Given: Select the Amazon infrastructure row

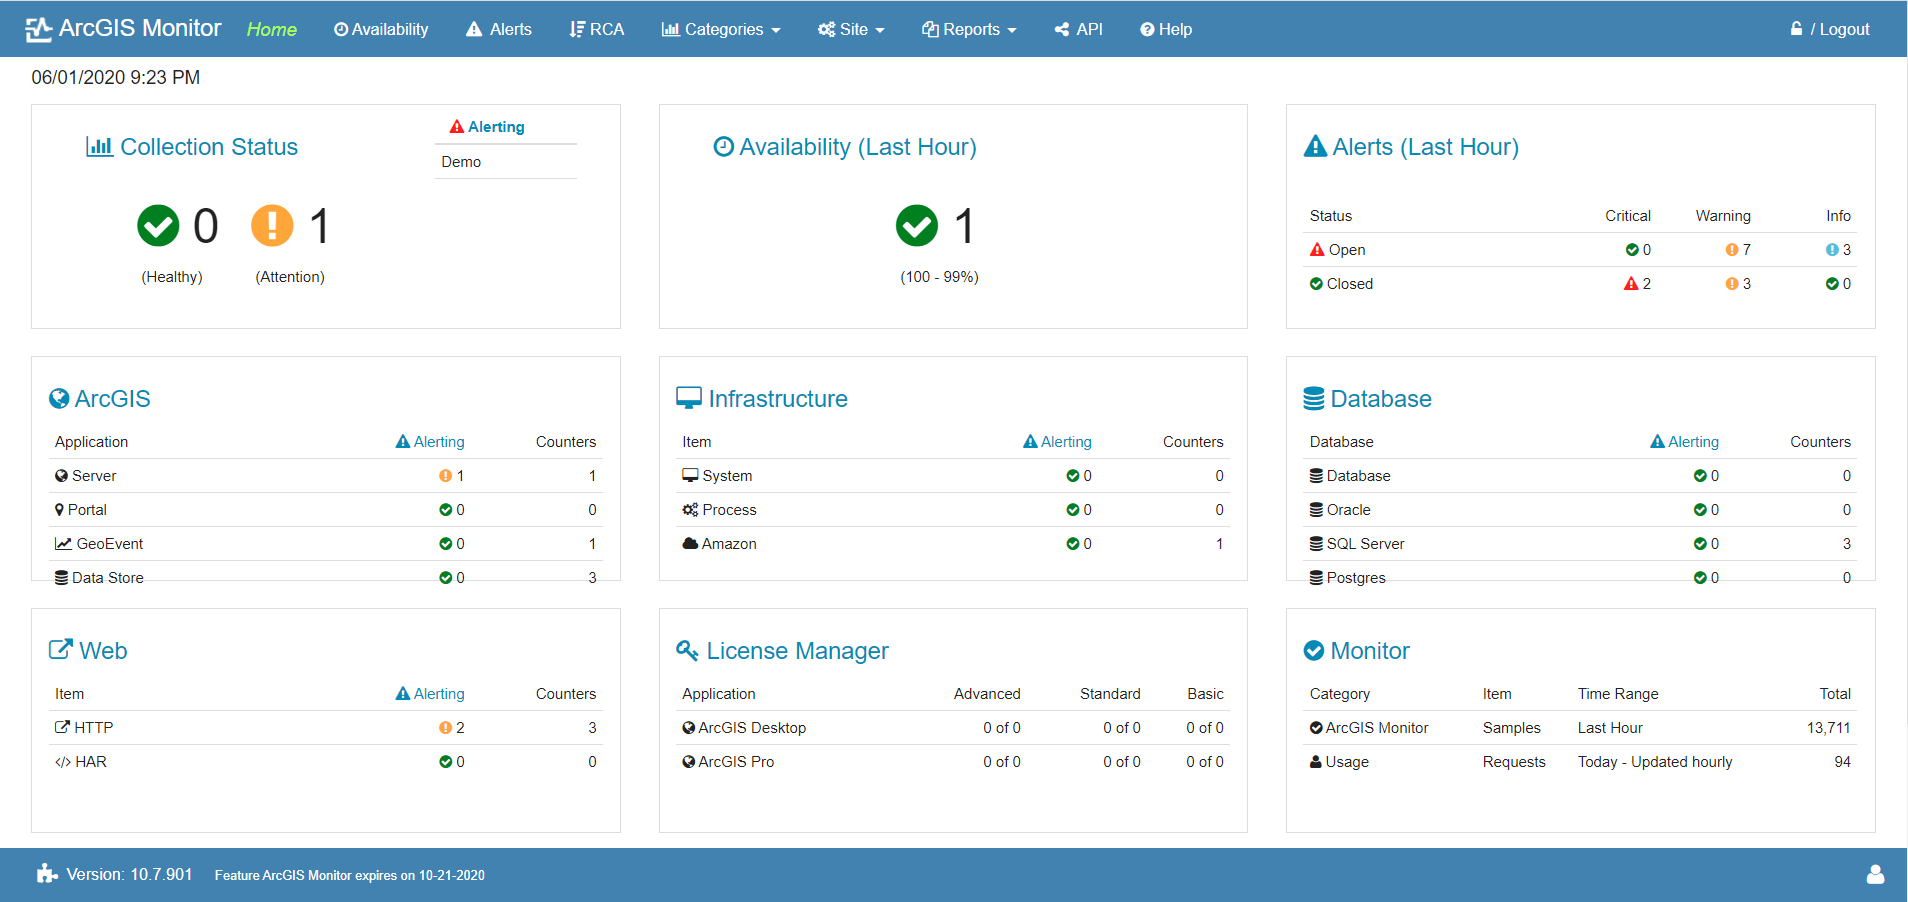Looking at the screenshot, I should point(953,544).
